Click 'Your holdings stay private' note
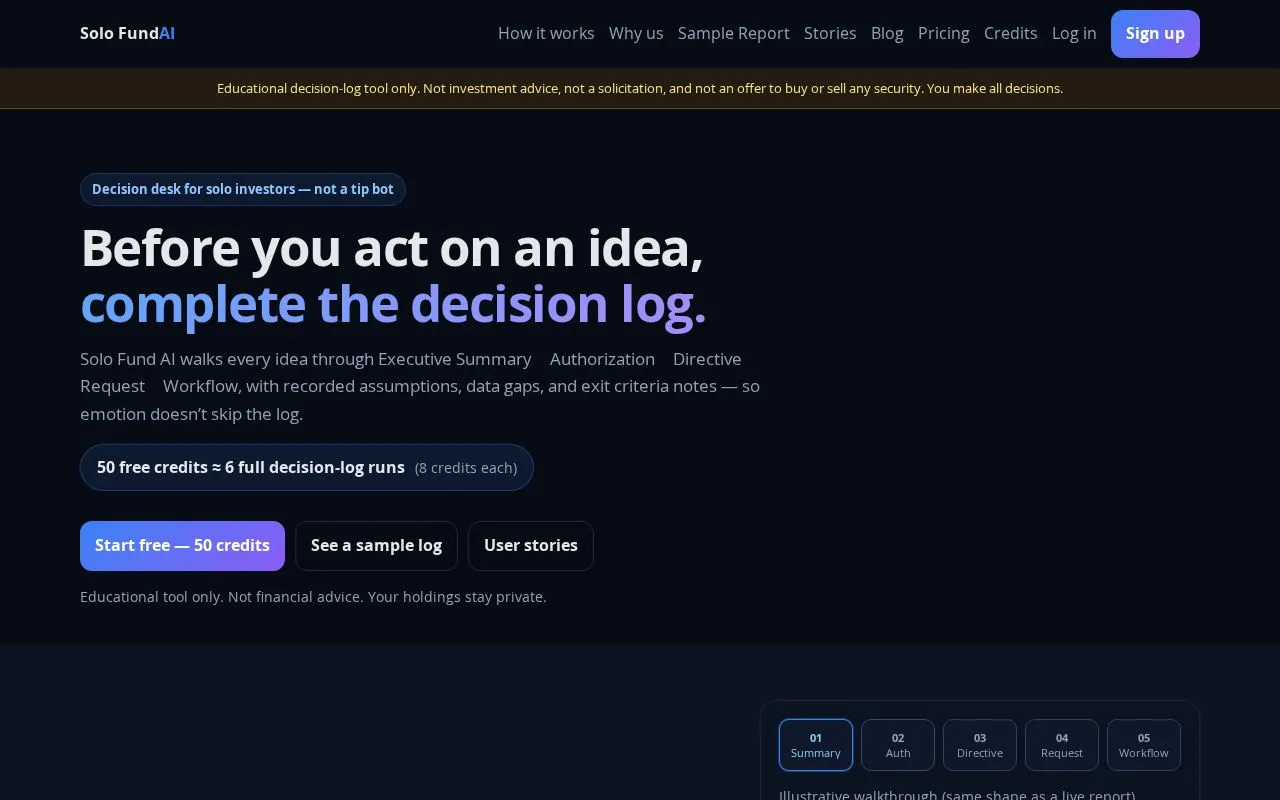 pyautogui.click(x=457, y=597)
